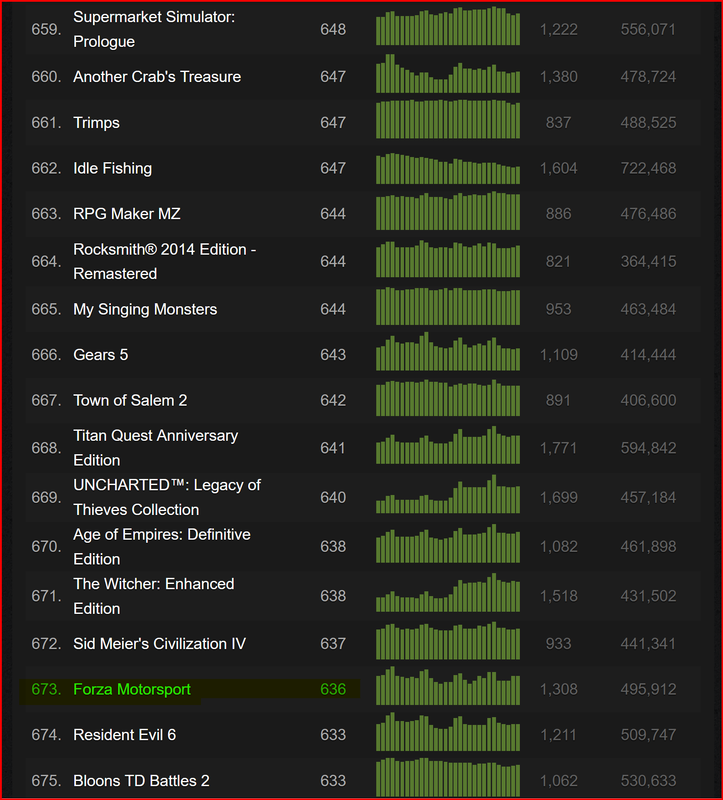The width and height of the screenshot is (723, 800).
Task: Select Trimps peak players 837
Action: pos(559,122)
